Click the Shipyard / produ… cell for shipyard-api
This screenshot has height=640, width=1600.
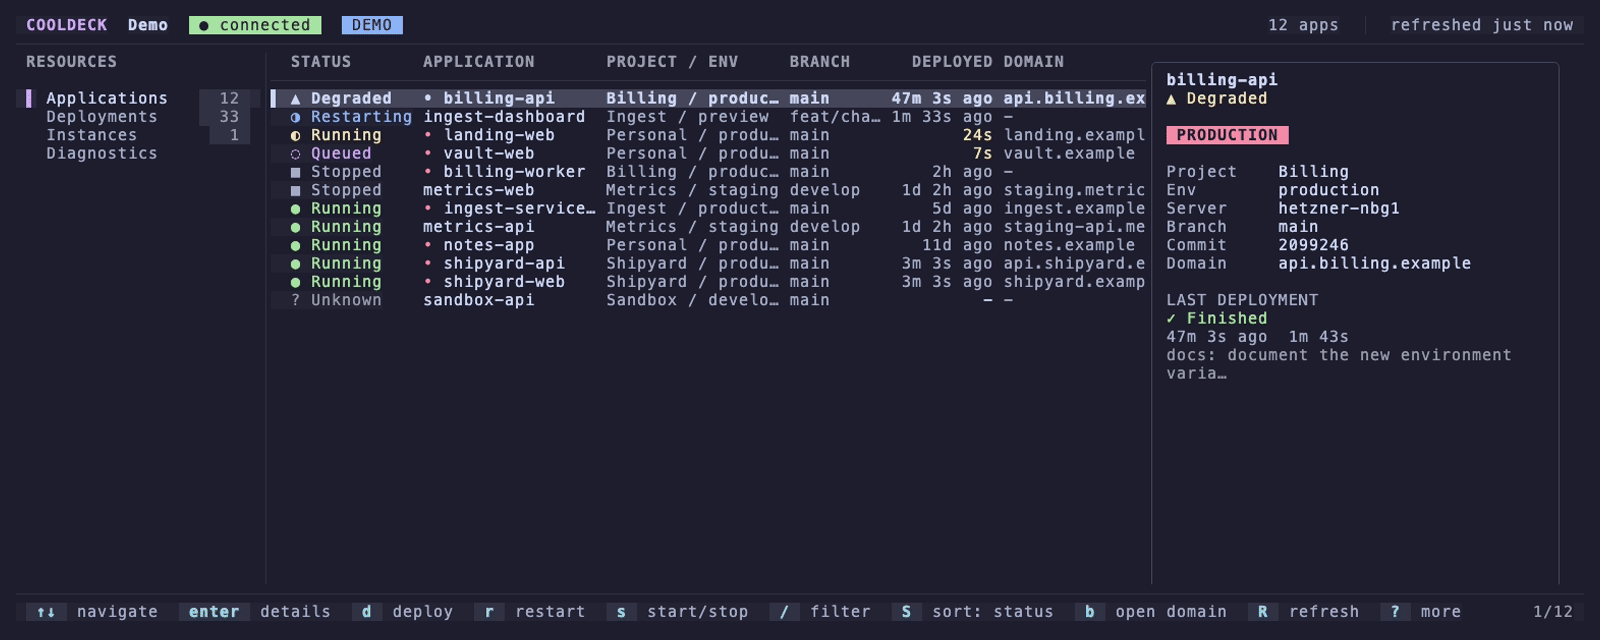click(x=692, y=264)
